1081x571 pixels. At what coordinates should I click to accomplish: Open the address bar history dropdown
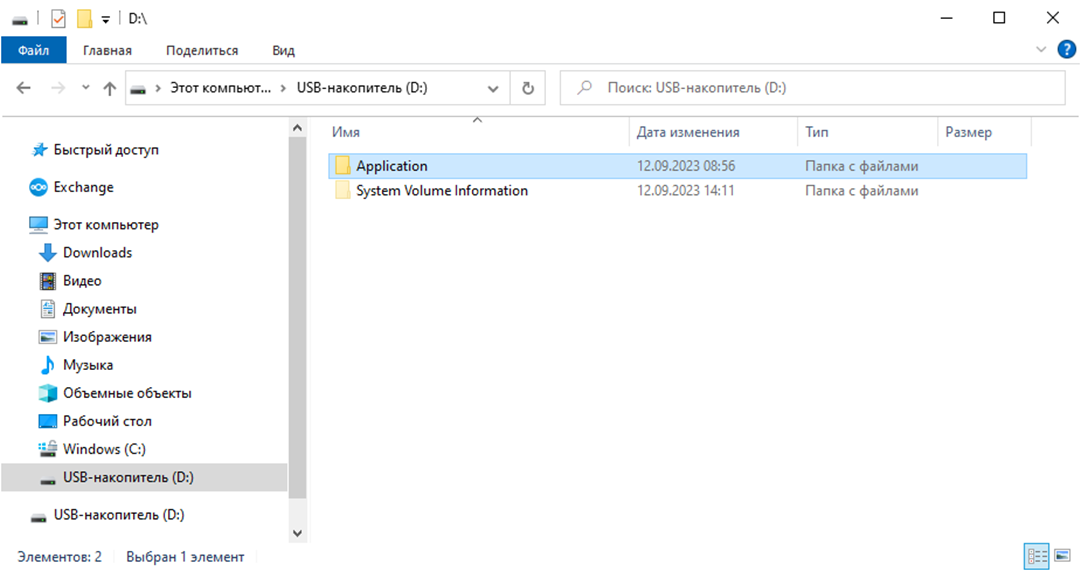click(493, 88)
